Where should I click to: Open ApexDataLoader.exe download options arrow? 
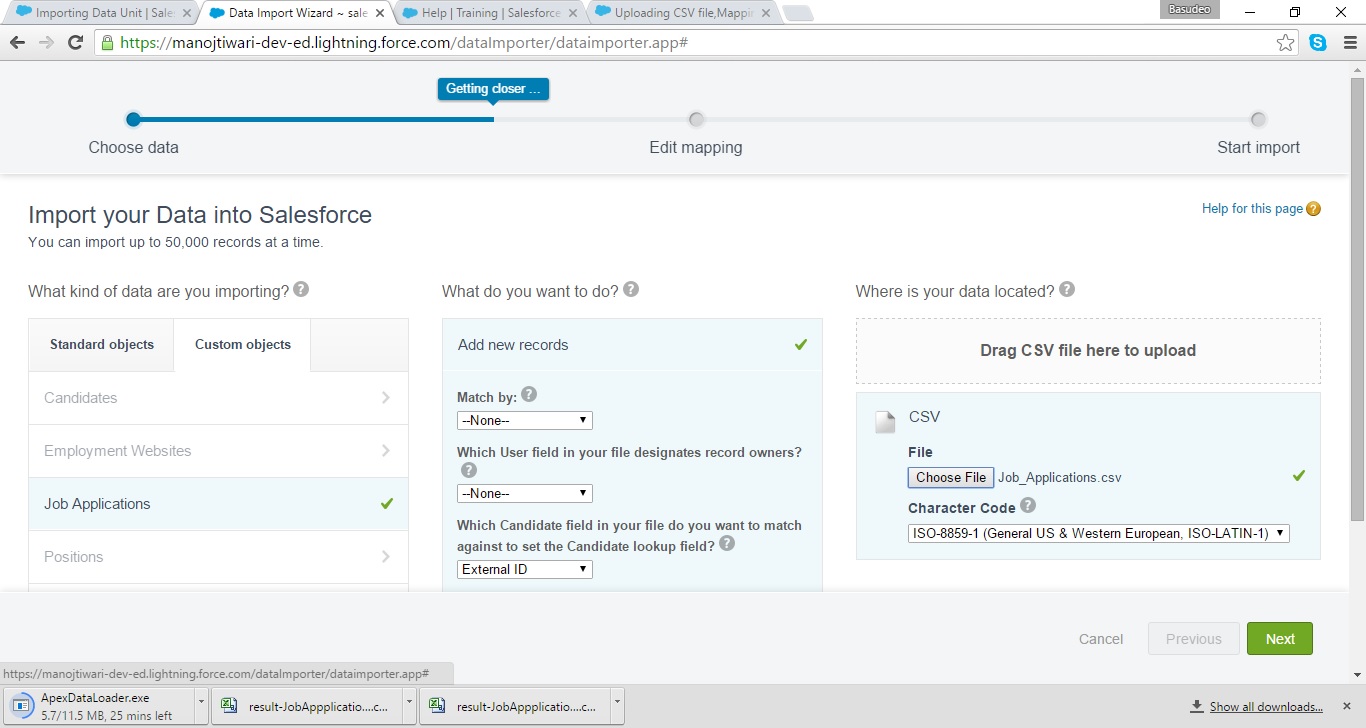(x=202, y=705)
